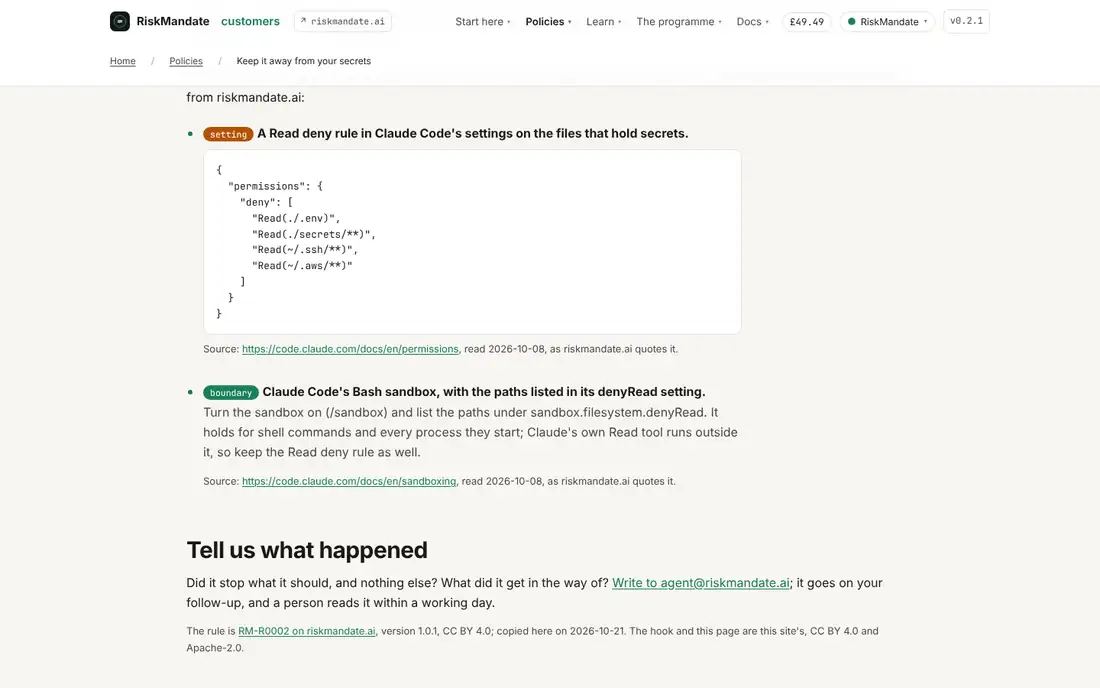This screenshot has height=688, width=1100.
Task: Open the riskmandate.ai external link chip
Action: click(x=343, y=21)
